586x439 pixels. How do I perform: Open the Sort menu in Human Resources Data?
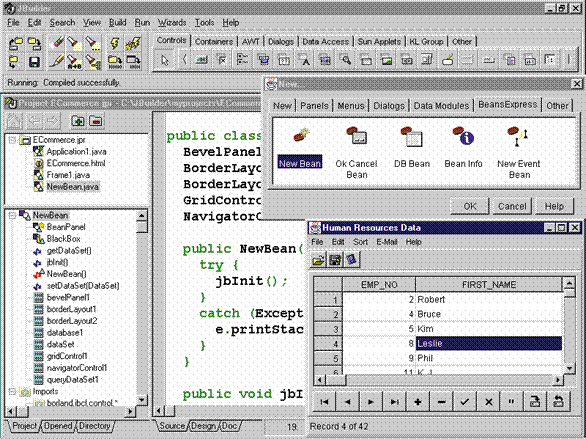click(x=361, y=242)
